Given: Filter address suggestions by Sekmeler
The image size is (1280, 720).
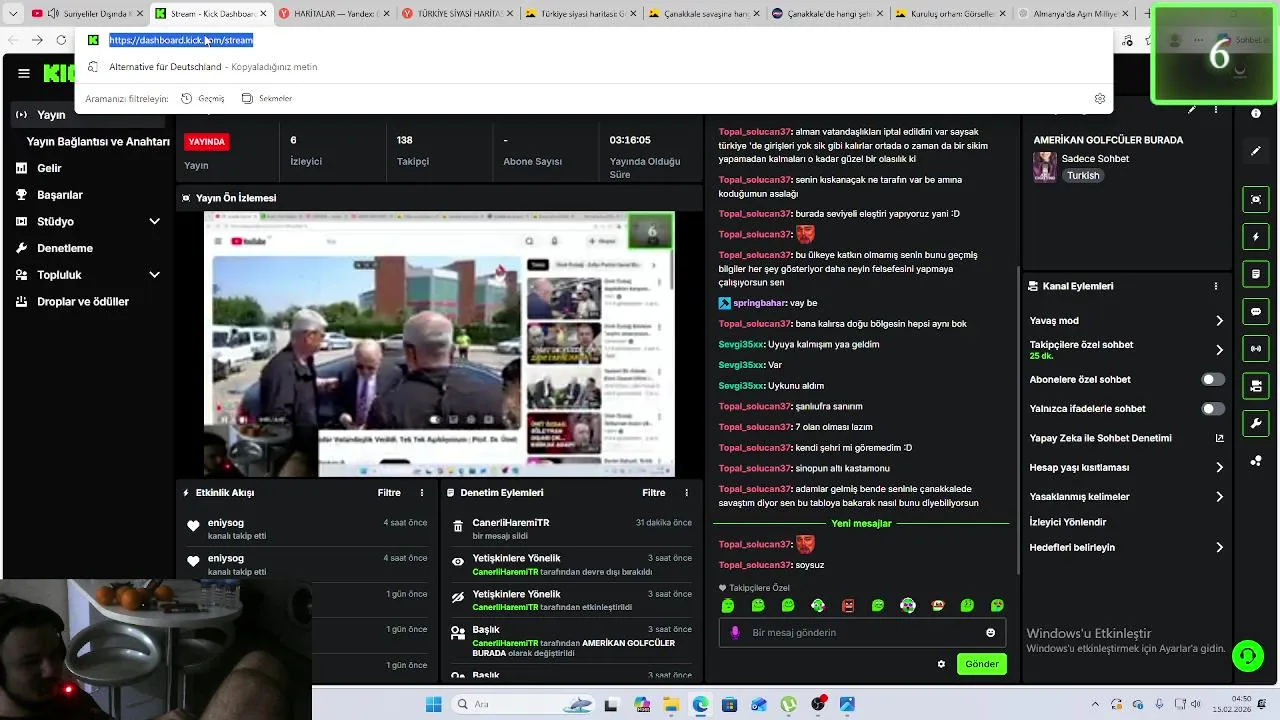Looking at the screenshot, I should [267, 99].
